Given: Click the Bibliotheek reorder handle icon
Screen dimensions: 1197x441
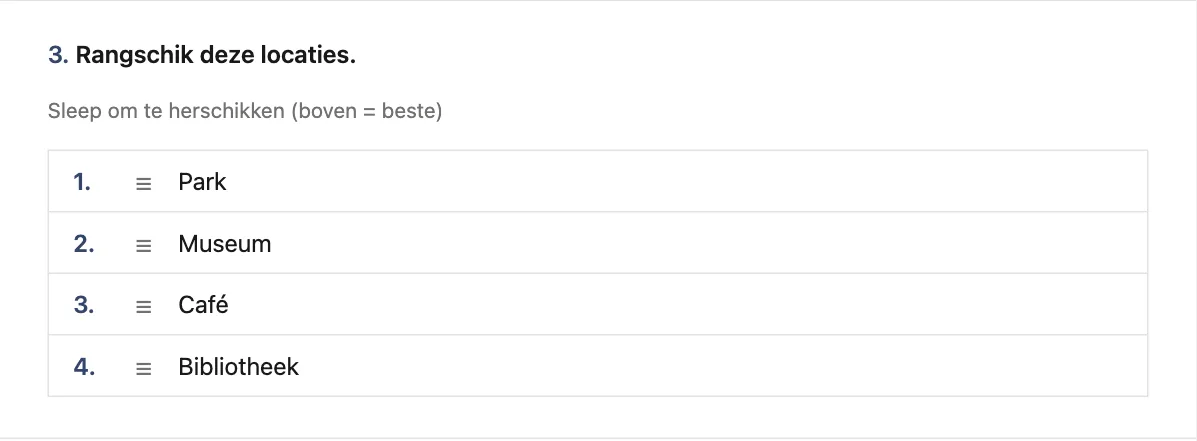Looking at the screenshot, I should tap(144, 369).
